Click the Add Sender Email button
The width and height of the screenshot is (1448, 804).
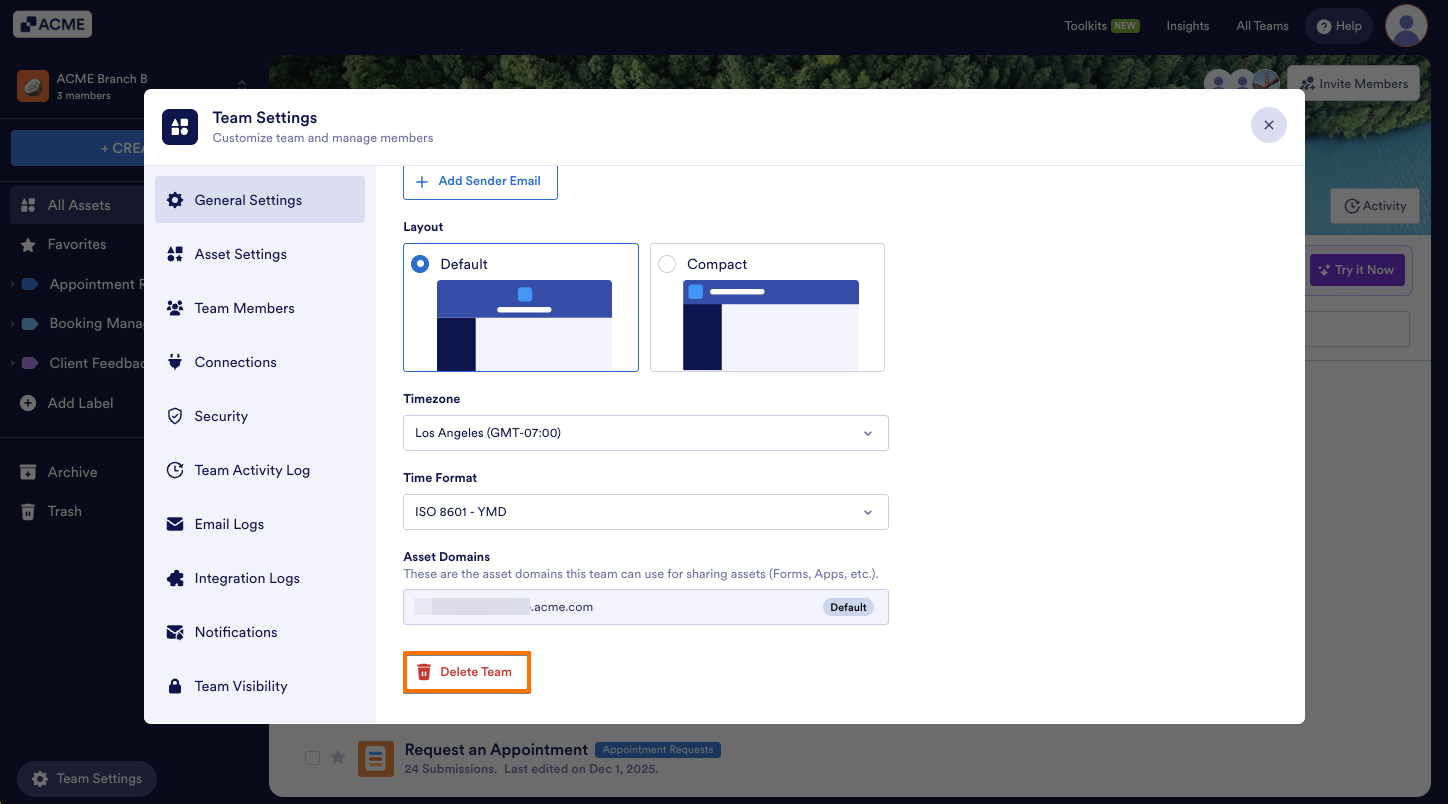[480, 181]
